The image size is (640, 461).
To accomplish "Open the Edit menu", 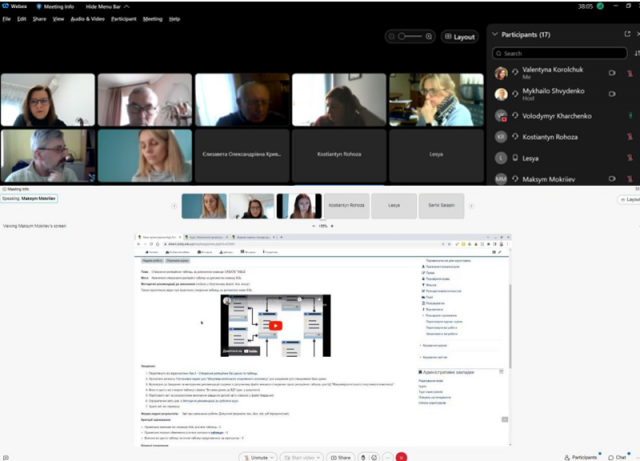I will click(x=22, y=19).
